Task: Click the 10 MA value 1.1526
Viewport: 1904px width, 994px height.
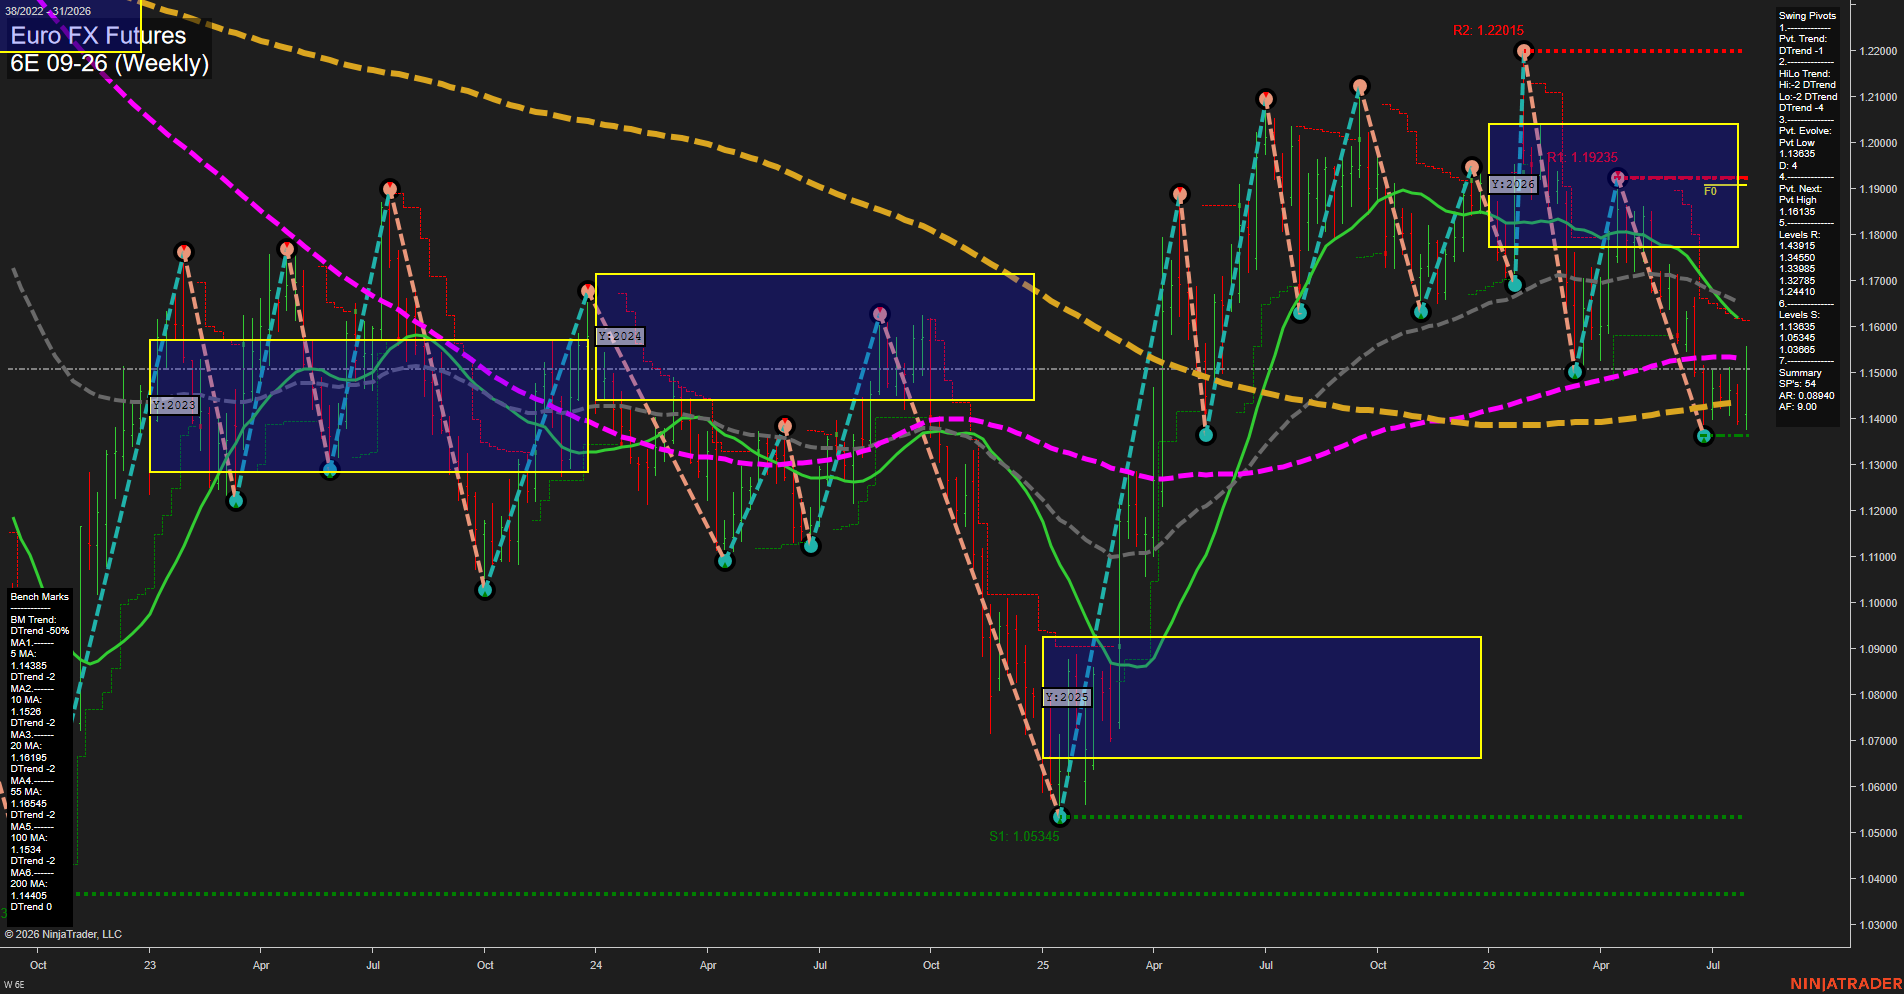Action: 26,712
